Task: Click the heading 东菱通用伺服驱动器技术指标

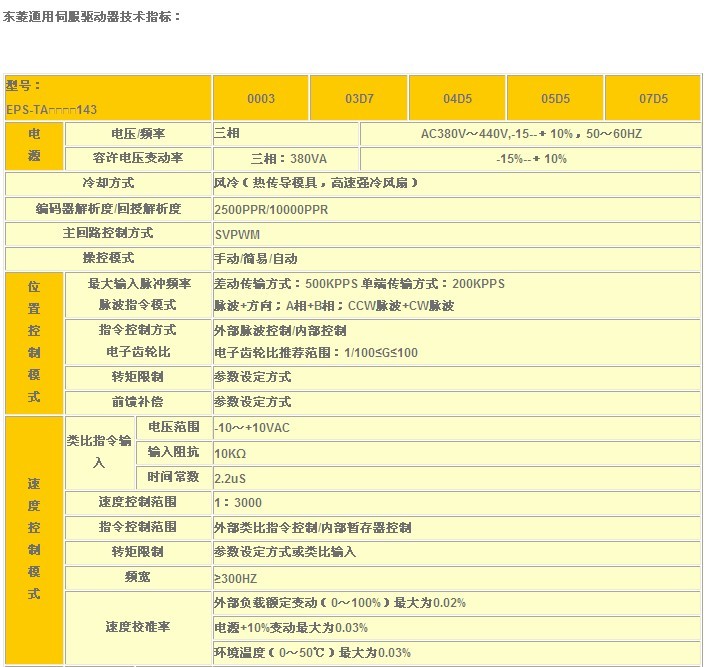Action: tap(91, 17)
